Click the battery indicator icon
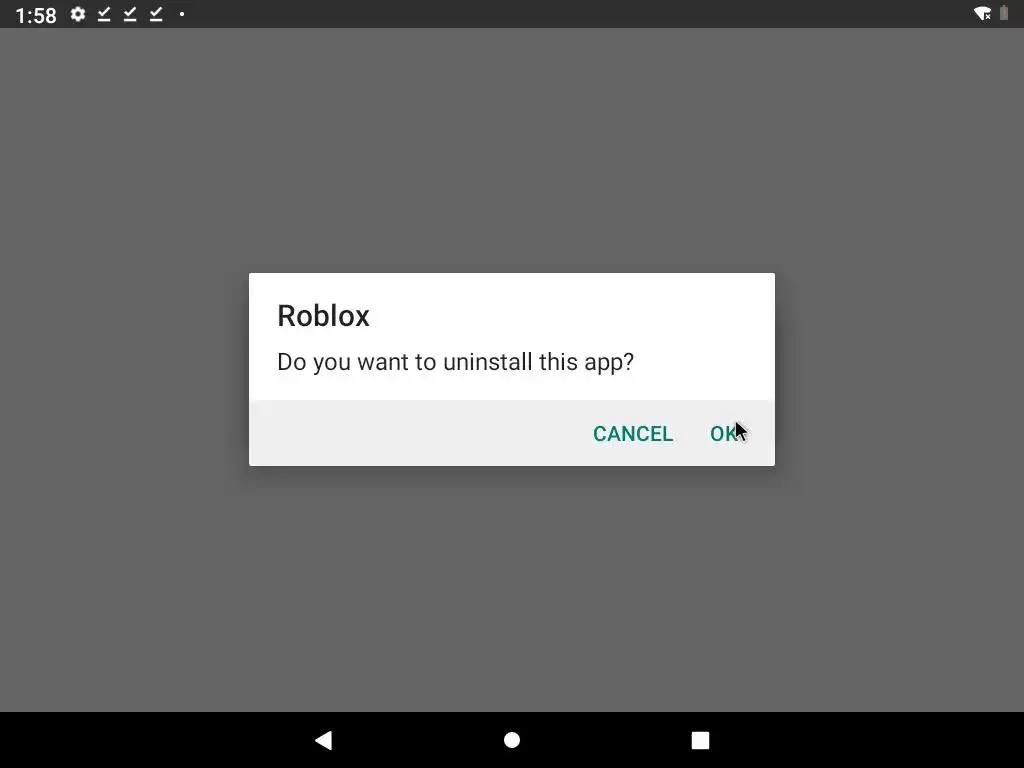This screenshot has width=1024, height=768. click(x=1004, y=13)
